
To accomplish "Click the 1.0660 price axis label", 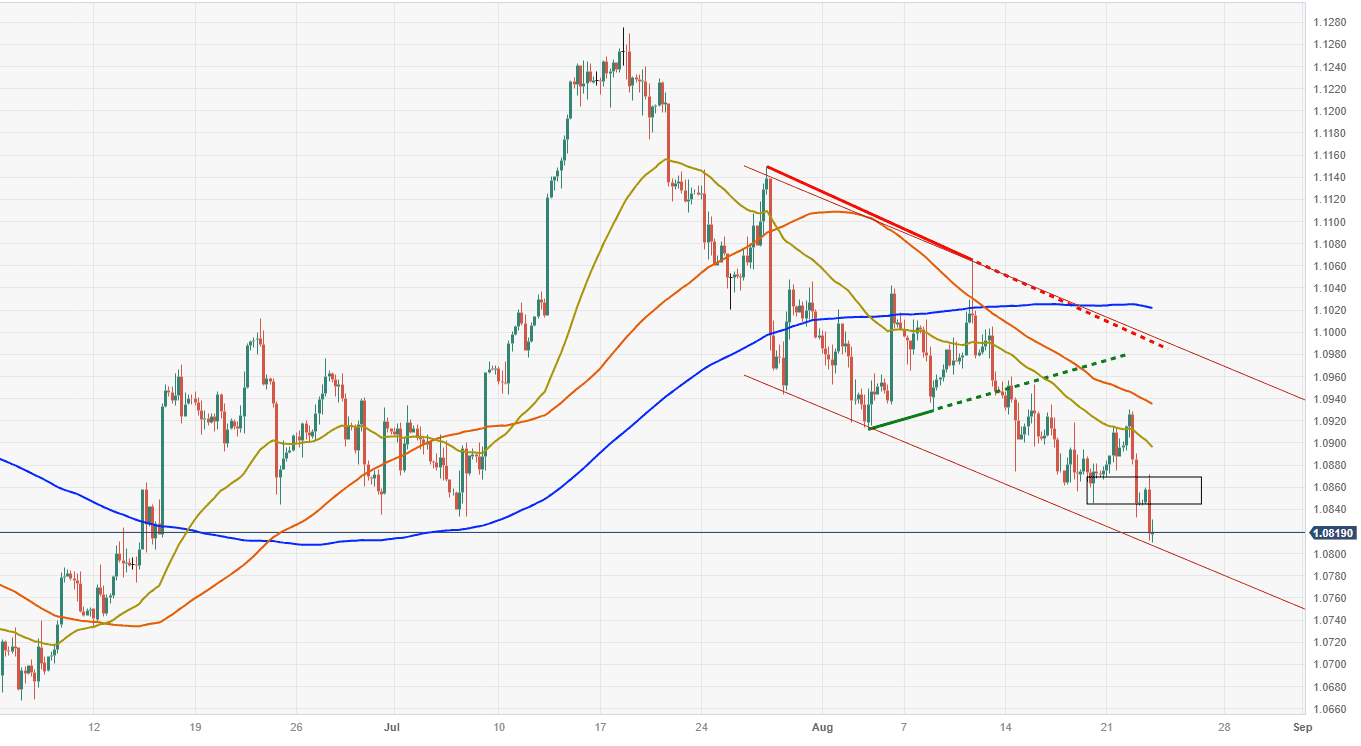I will [x=1331, y=709].
